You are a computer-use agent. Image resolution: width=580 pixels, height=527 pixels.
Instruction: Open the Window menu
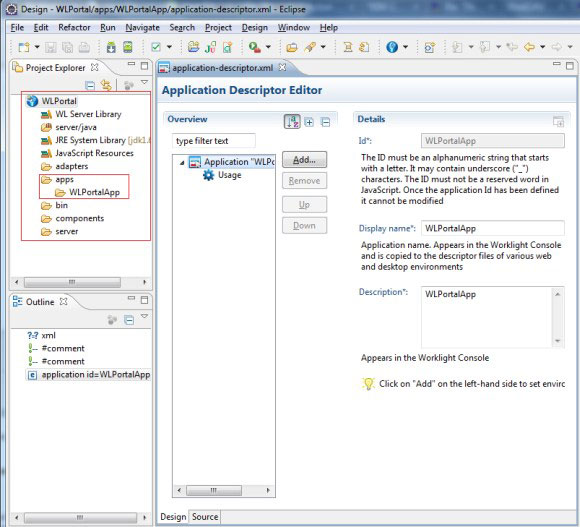click(294, 28)
